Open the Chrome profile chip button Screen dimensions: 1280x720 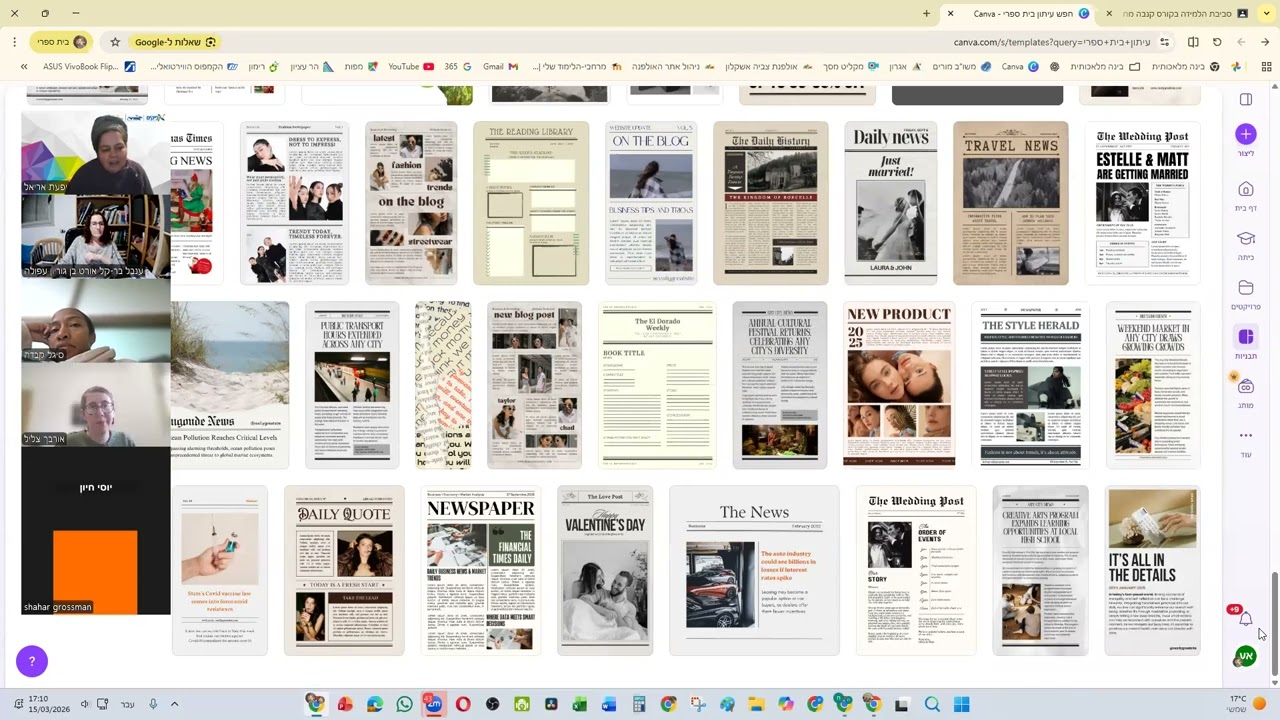[x=62, y=42]
